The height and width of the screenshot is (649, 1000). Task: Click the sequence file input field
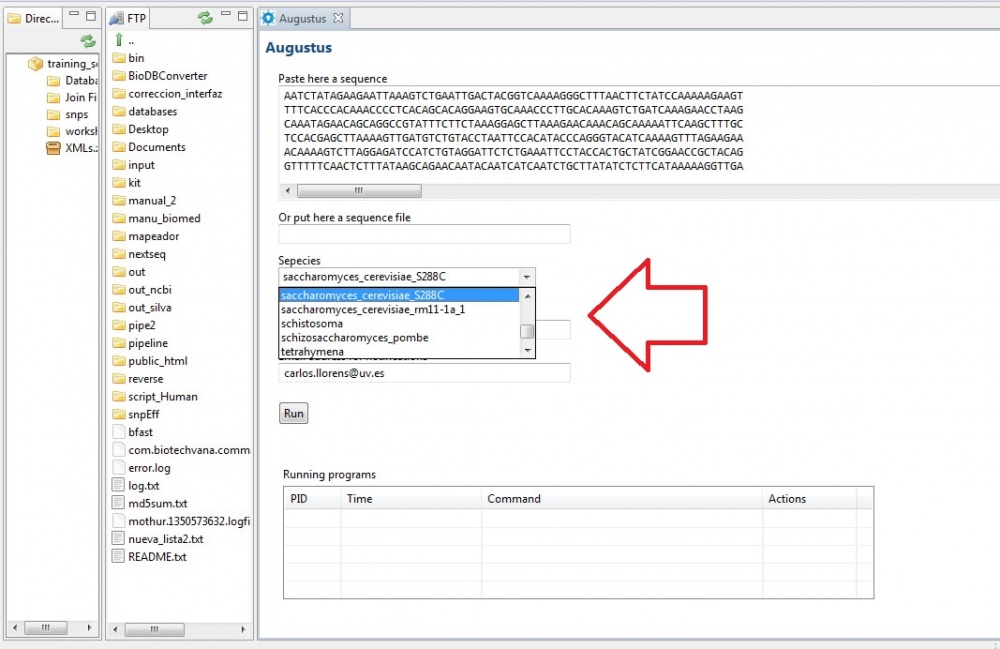point(424,234)
